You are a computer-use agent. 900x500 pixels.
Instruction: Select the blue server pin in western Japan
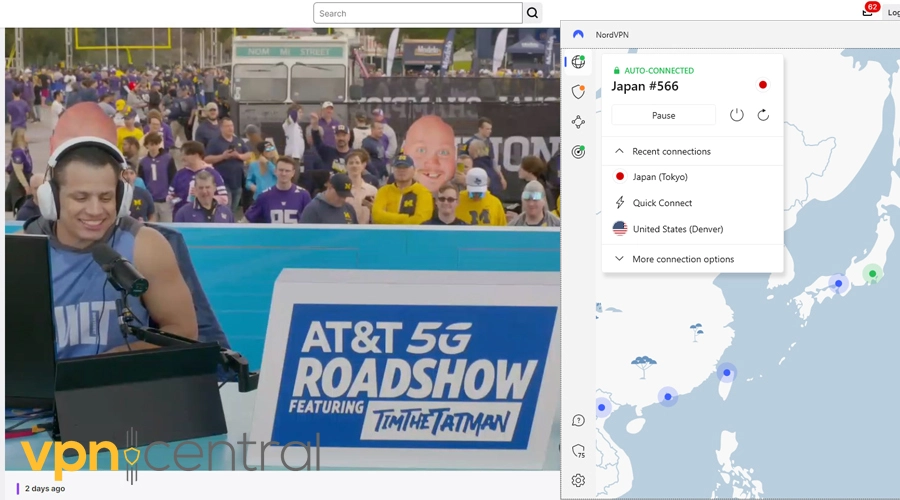(x=839, y=284)
